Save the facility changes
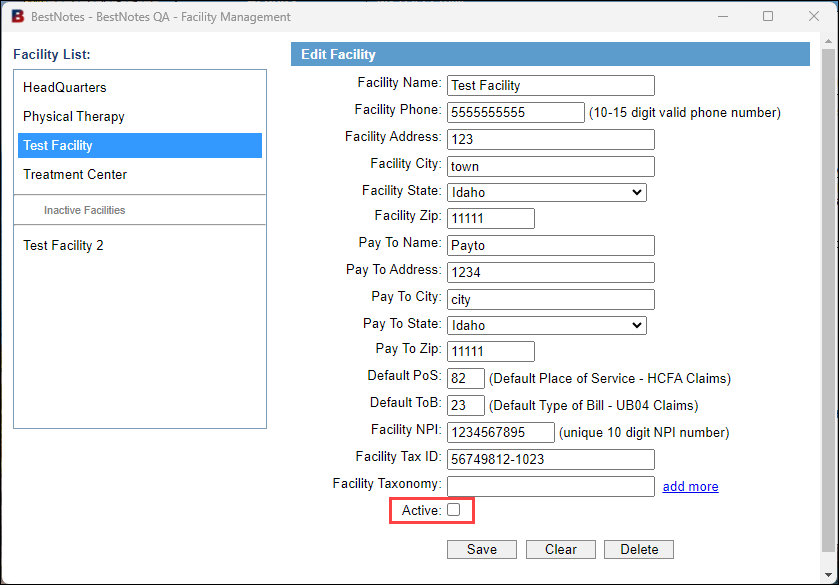Image resolution: width=839 pixels, height=585 pixels. coord(482,550)
